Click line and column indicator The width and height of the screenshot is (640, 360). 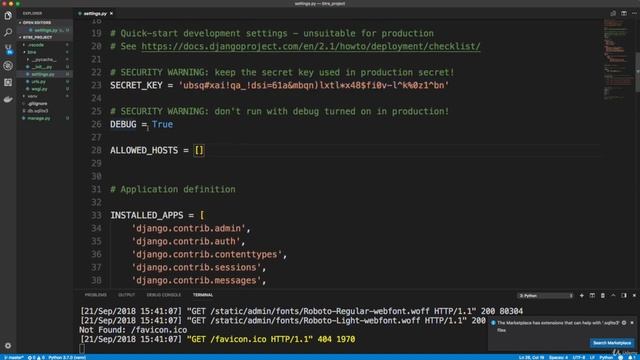(531, 357)
